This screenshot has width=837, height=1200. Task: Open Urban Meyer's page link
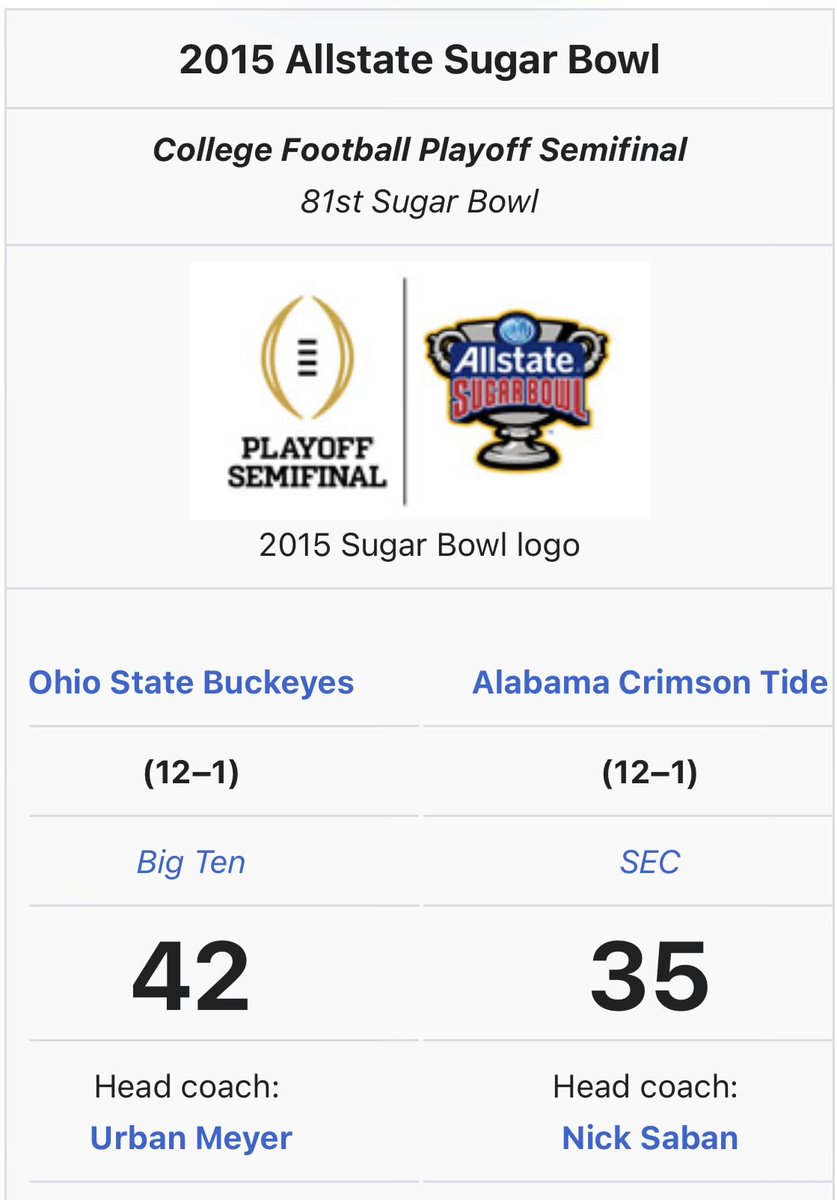pyautogui.click(x=191, y=1138)
